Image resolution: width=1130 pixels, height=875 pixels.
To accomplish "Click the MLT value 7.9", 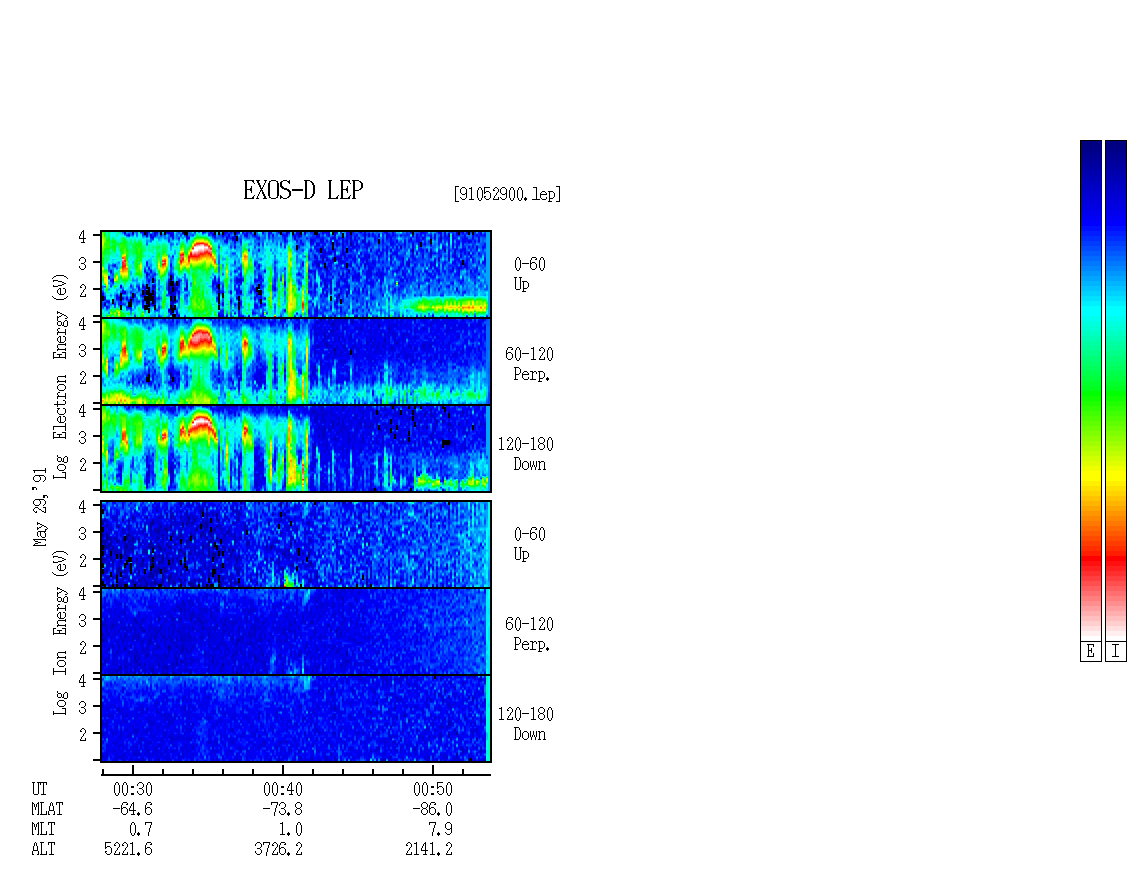I will [x=440, y=830].
